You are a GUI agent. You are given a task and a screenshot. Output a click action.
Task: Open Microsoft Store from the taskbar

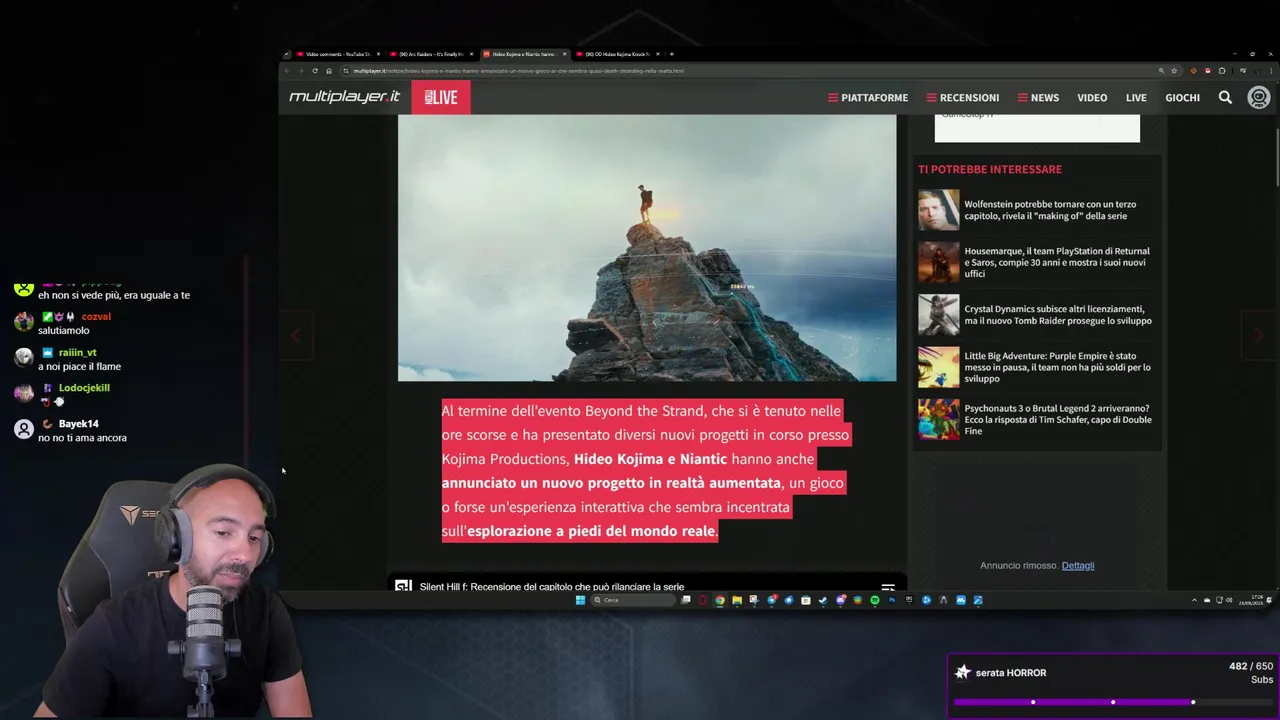[805, 600]
